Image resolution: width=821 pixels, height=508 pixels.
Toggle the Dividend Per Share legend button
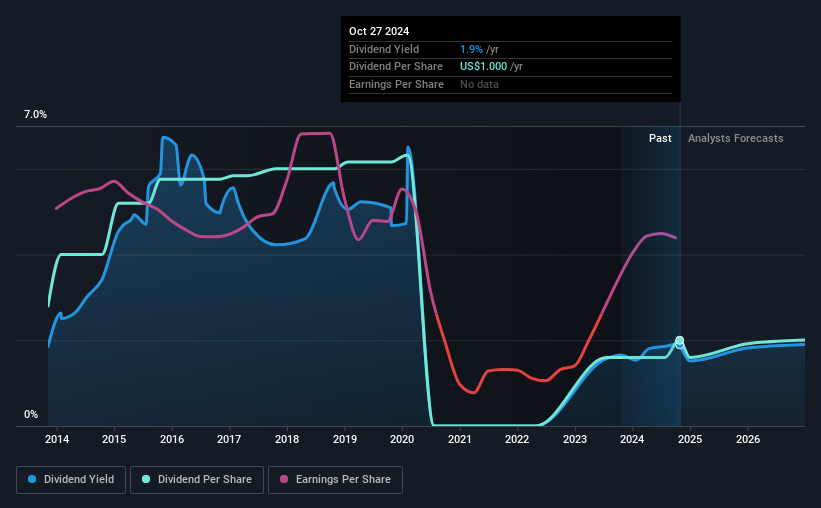coord(197,480)
